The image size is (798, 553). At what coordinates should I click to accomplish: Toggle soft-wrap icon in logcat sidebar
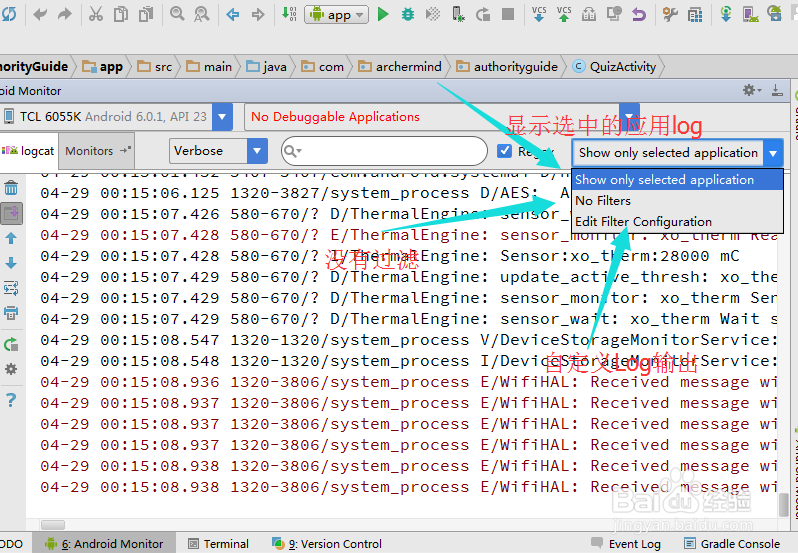[x=11, y=288]
